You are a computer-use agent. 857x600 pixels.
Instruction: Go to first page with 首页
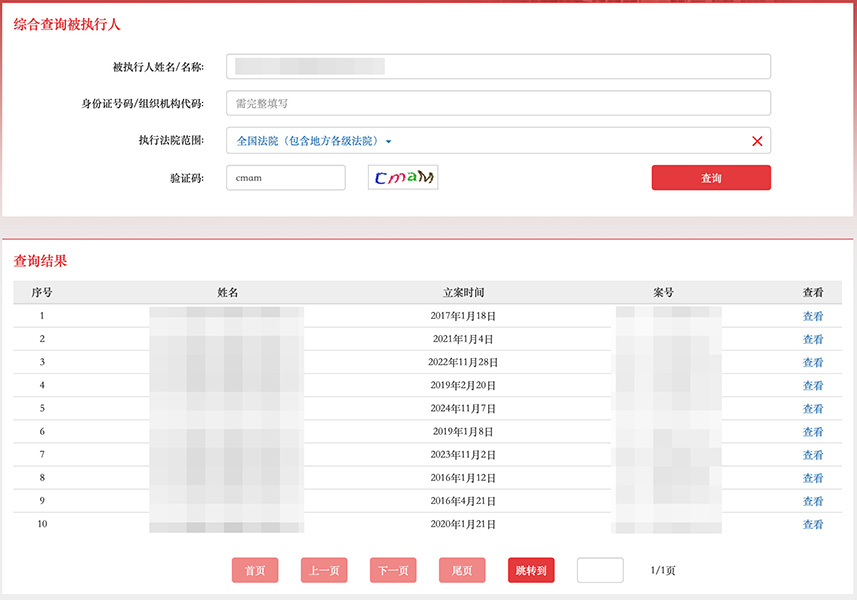coord(255,570)
